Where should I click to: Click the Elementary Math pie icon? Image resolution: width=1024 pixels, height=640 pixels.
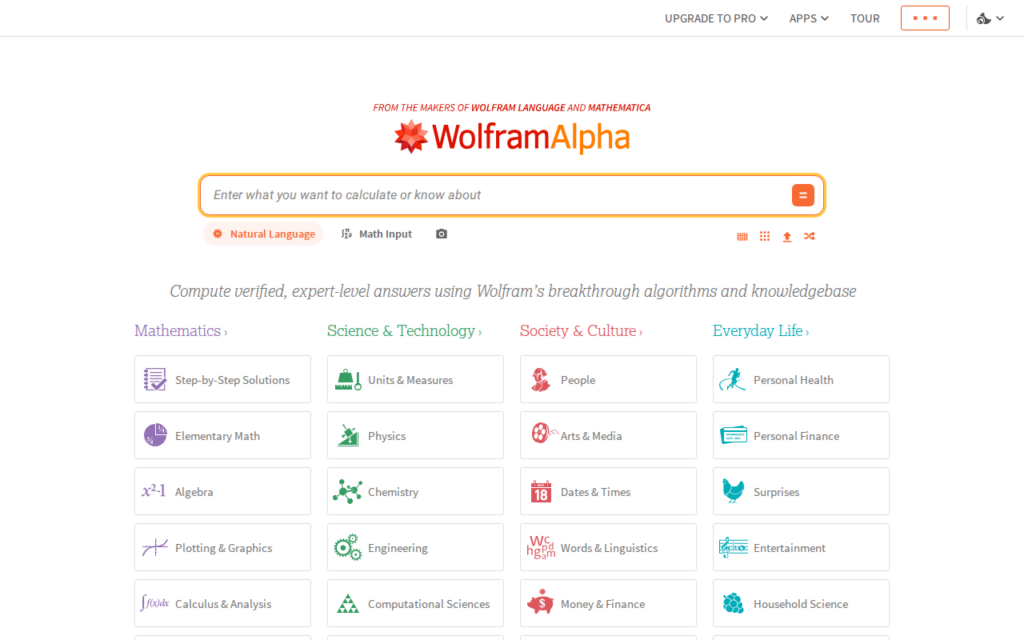(x=155, y=435)
